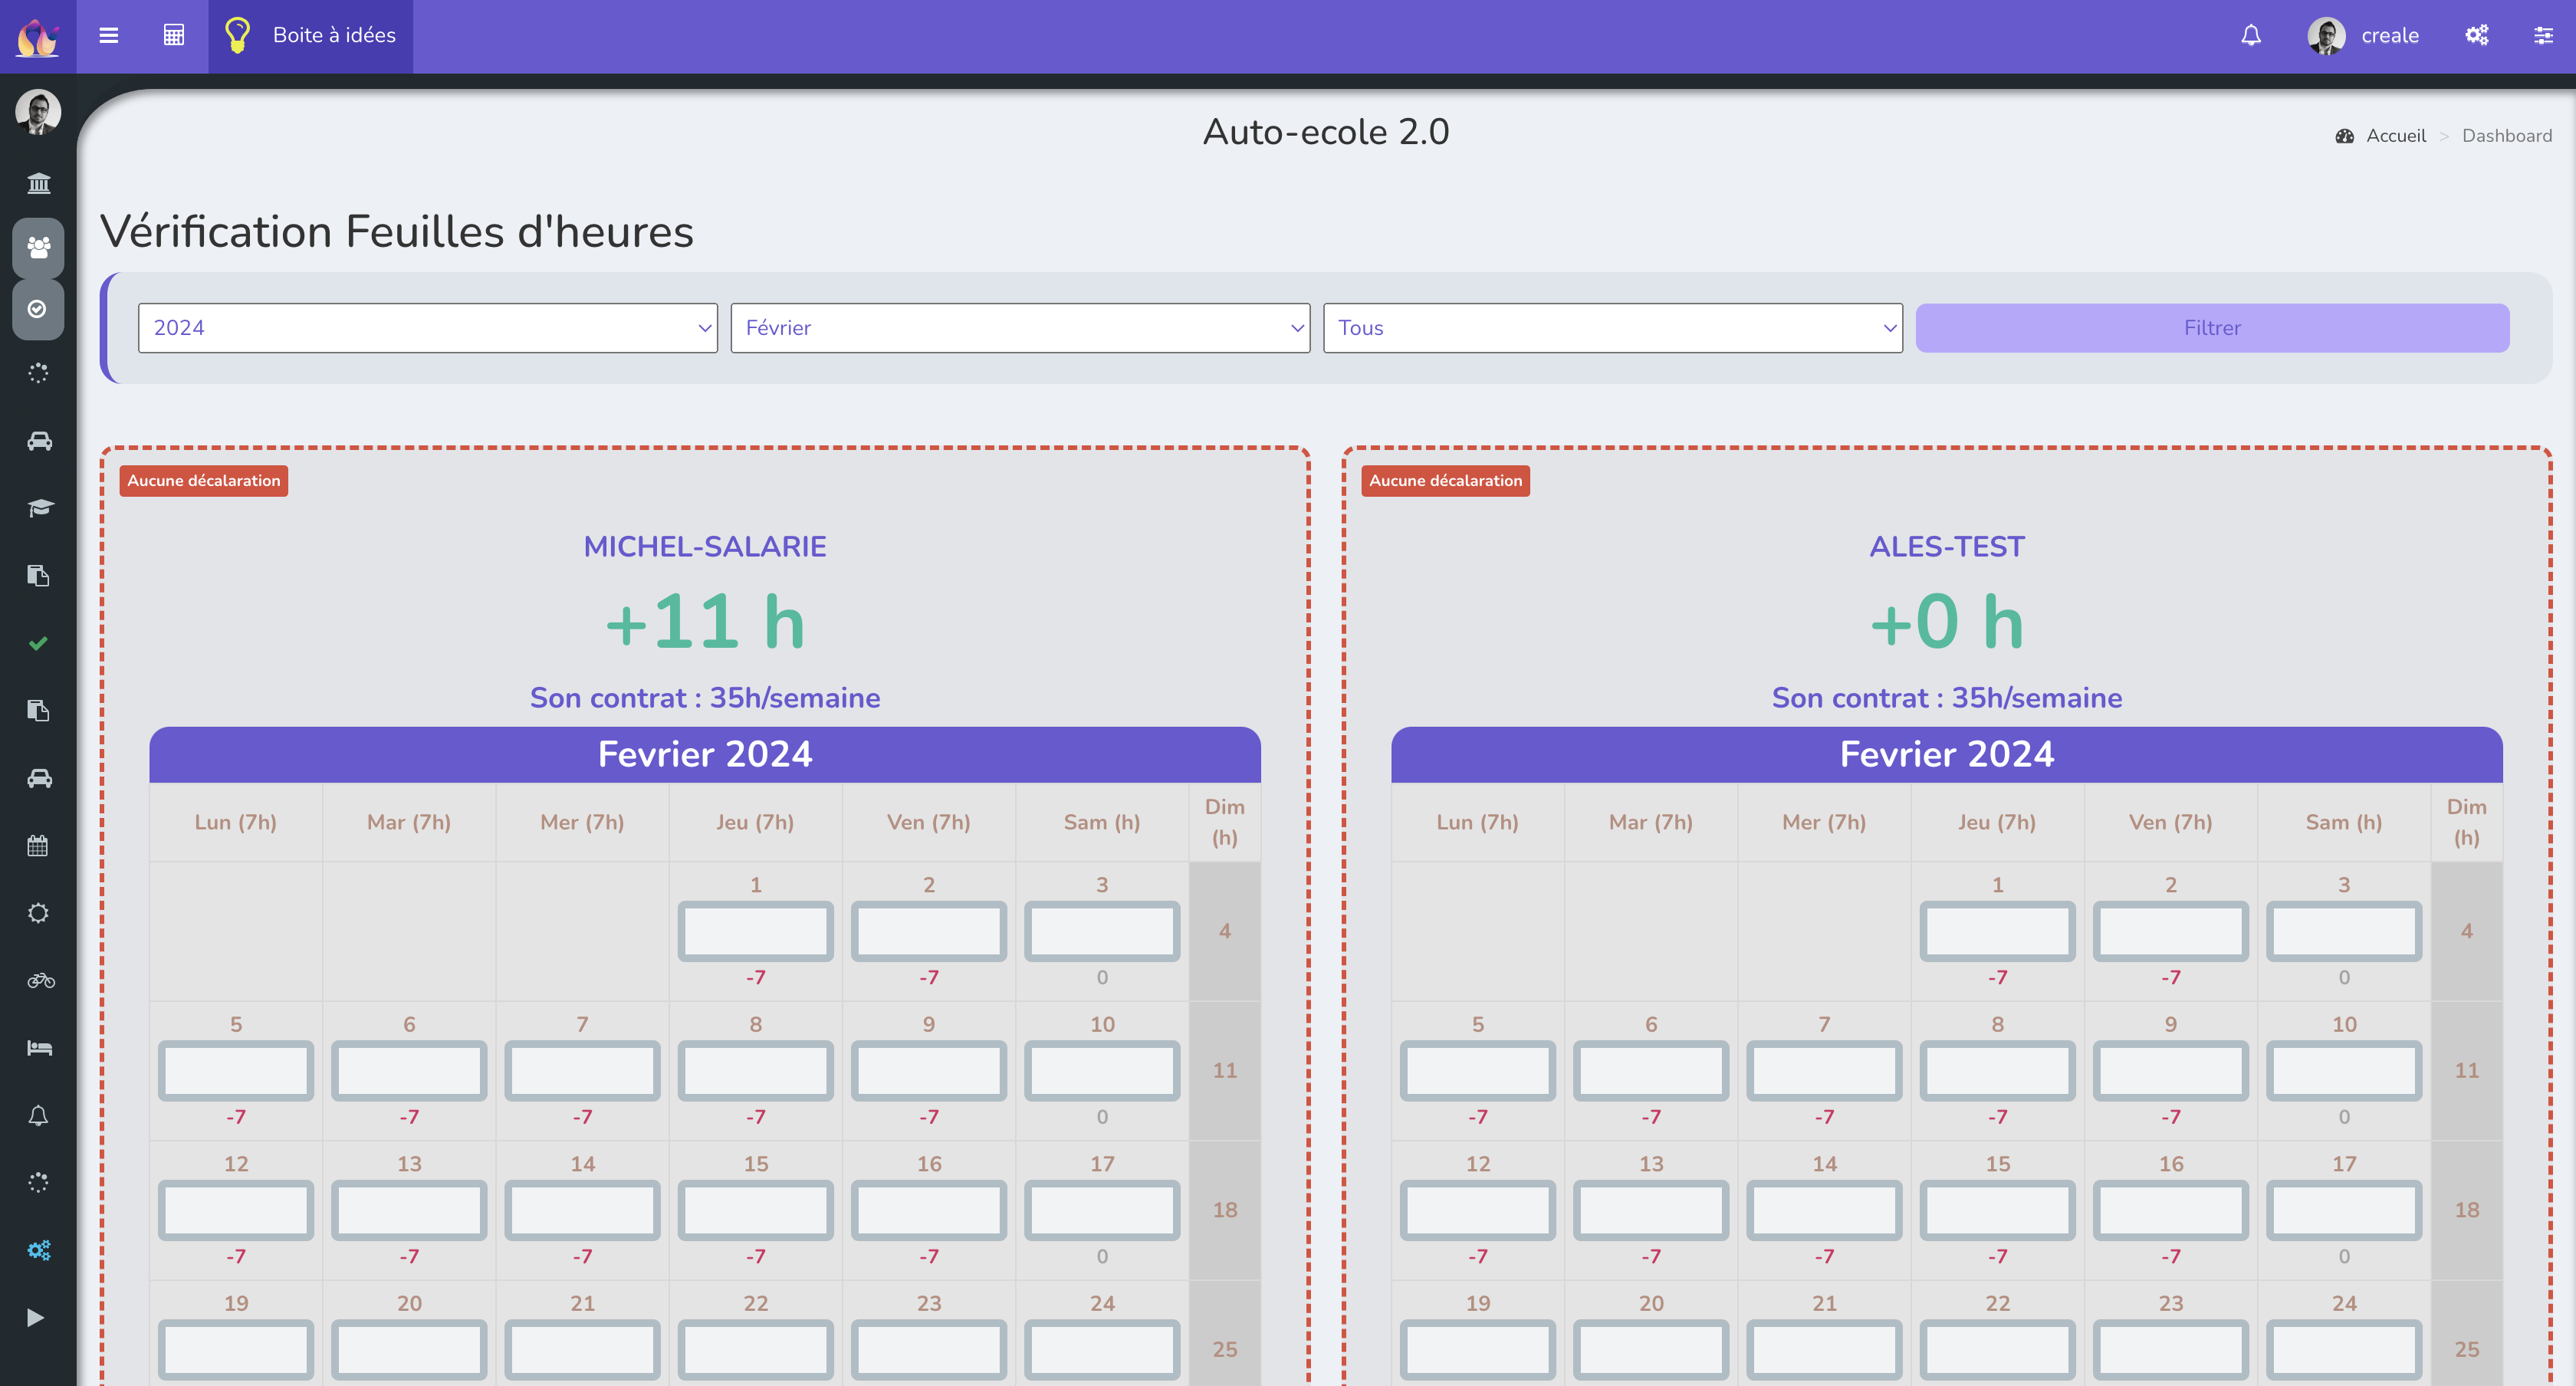Click ALES-TEST's Dim cell for day 18
The width and height of the screenshot is (2576, 1386).
(x=2467, y=1211)
